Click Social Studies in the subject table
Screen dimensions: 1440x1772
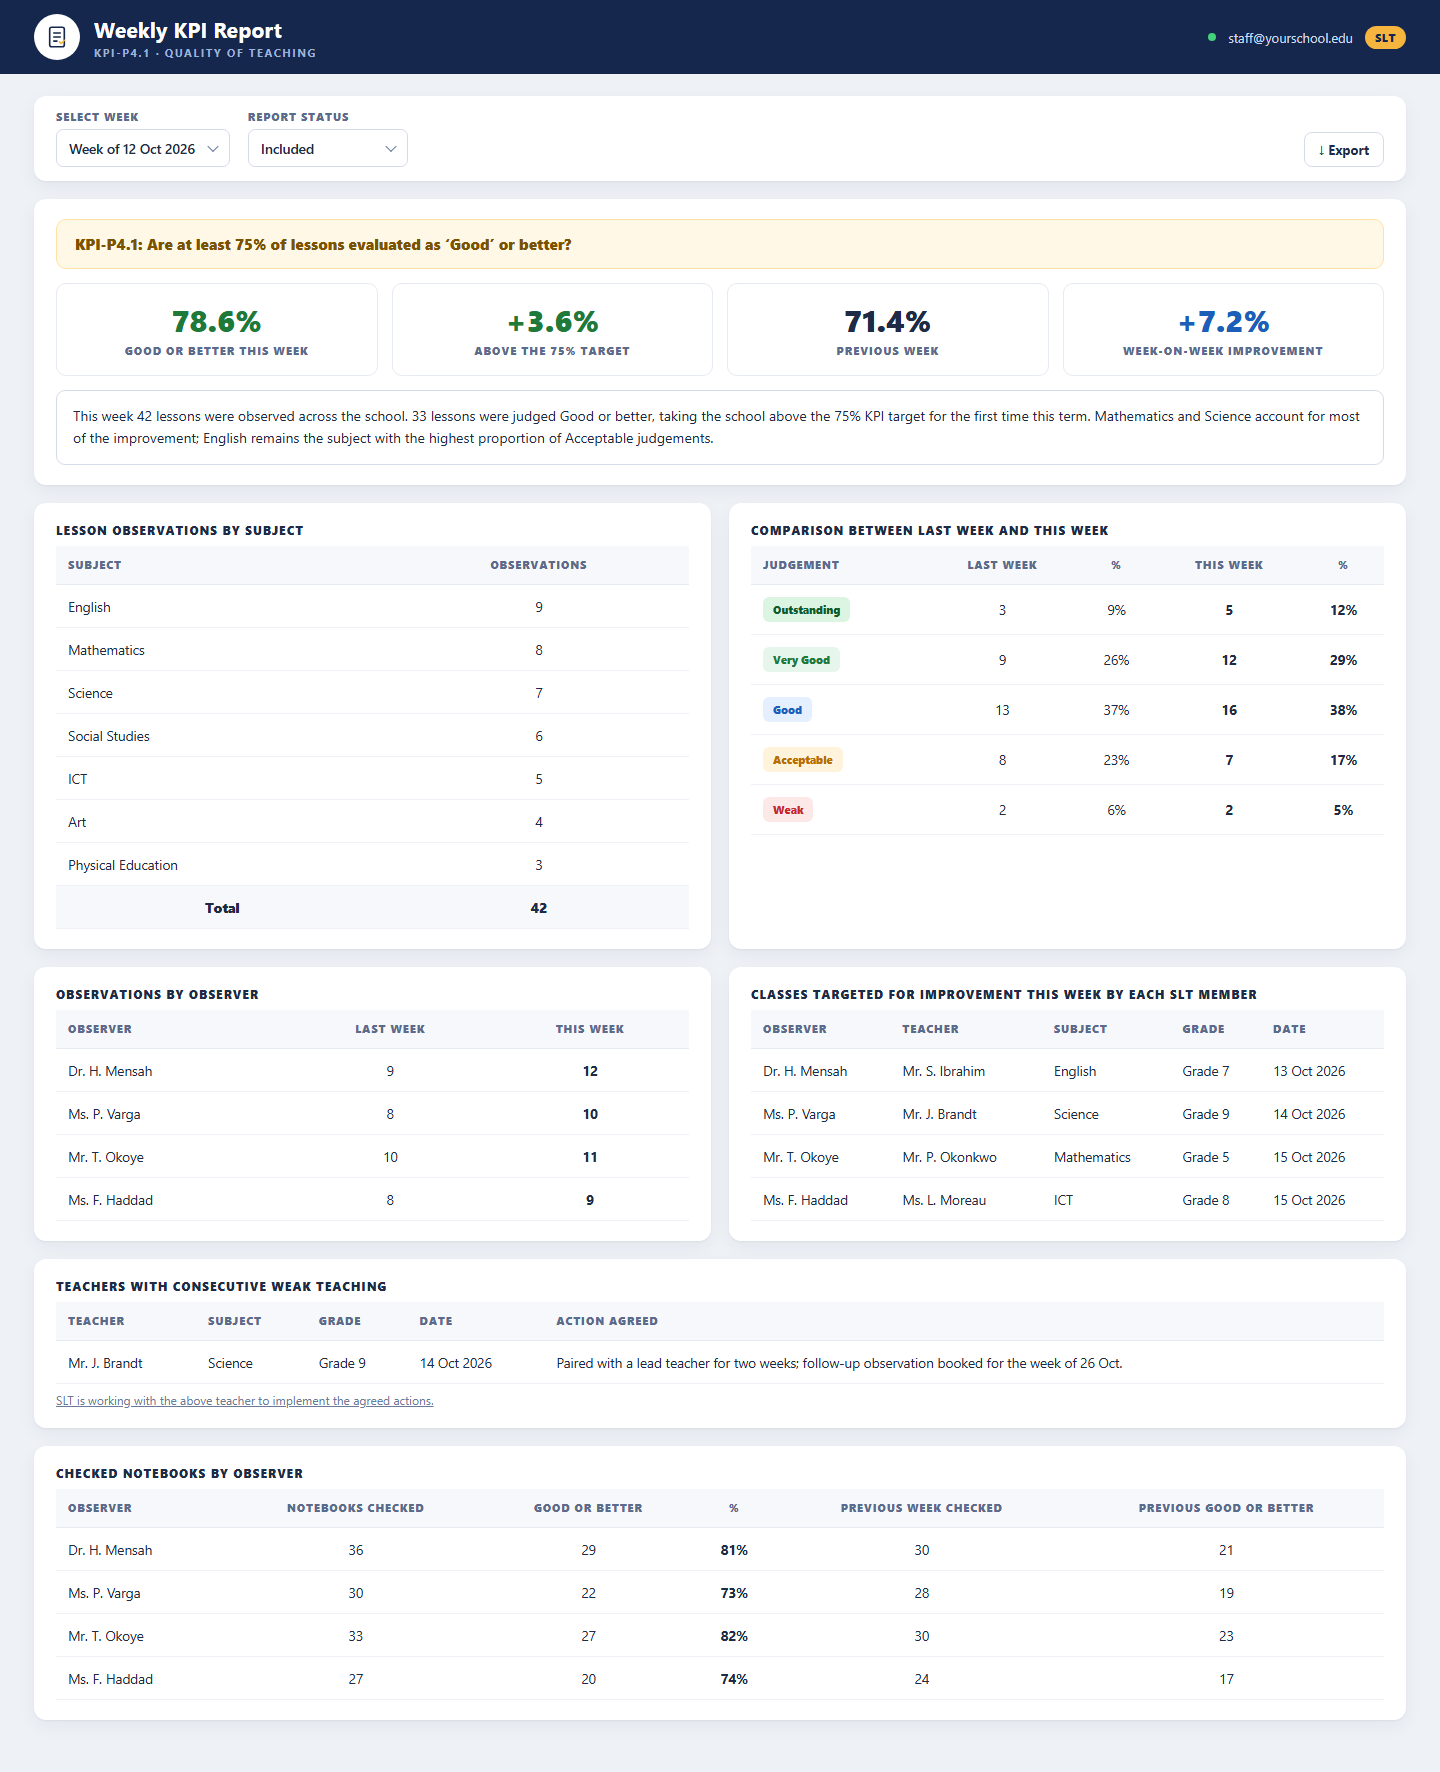(x=109, y=736)
